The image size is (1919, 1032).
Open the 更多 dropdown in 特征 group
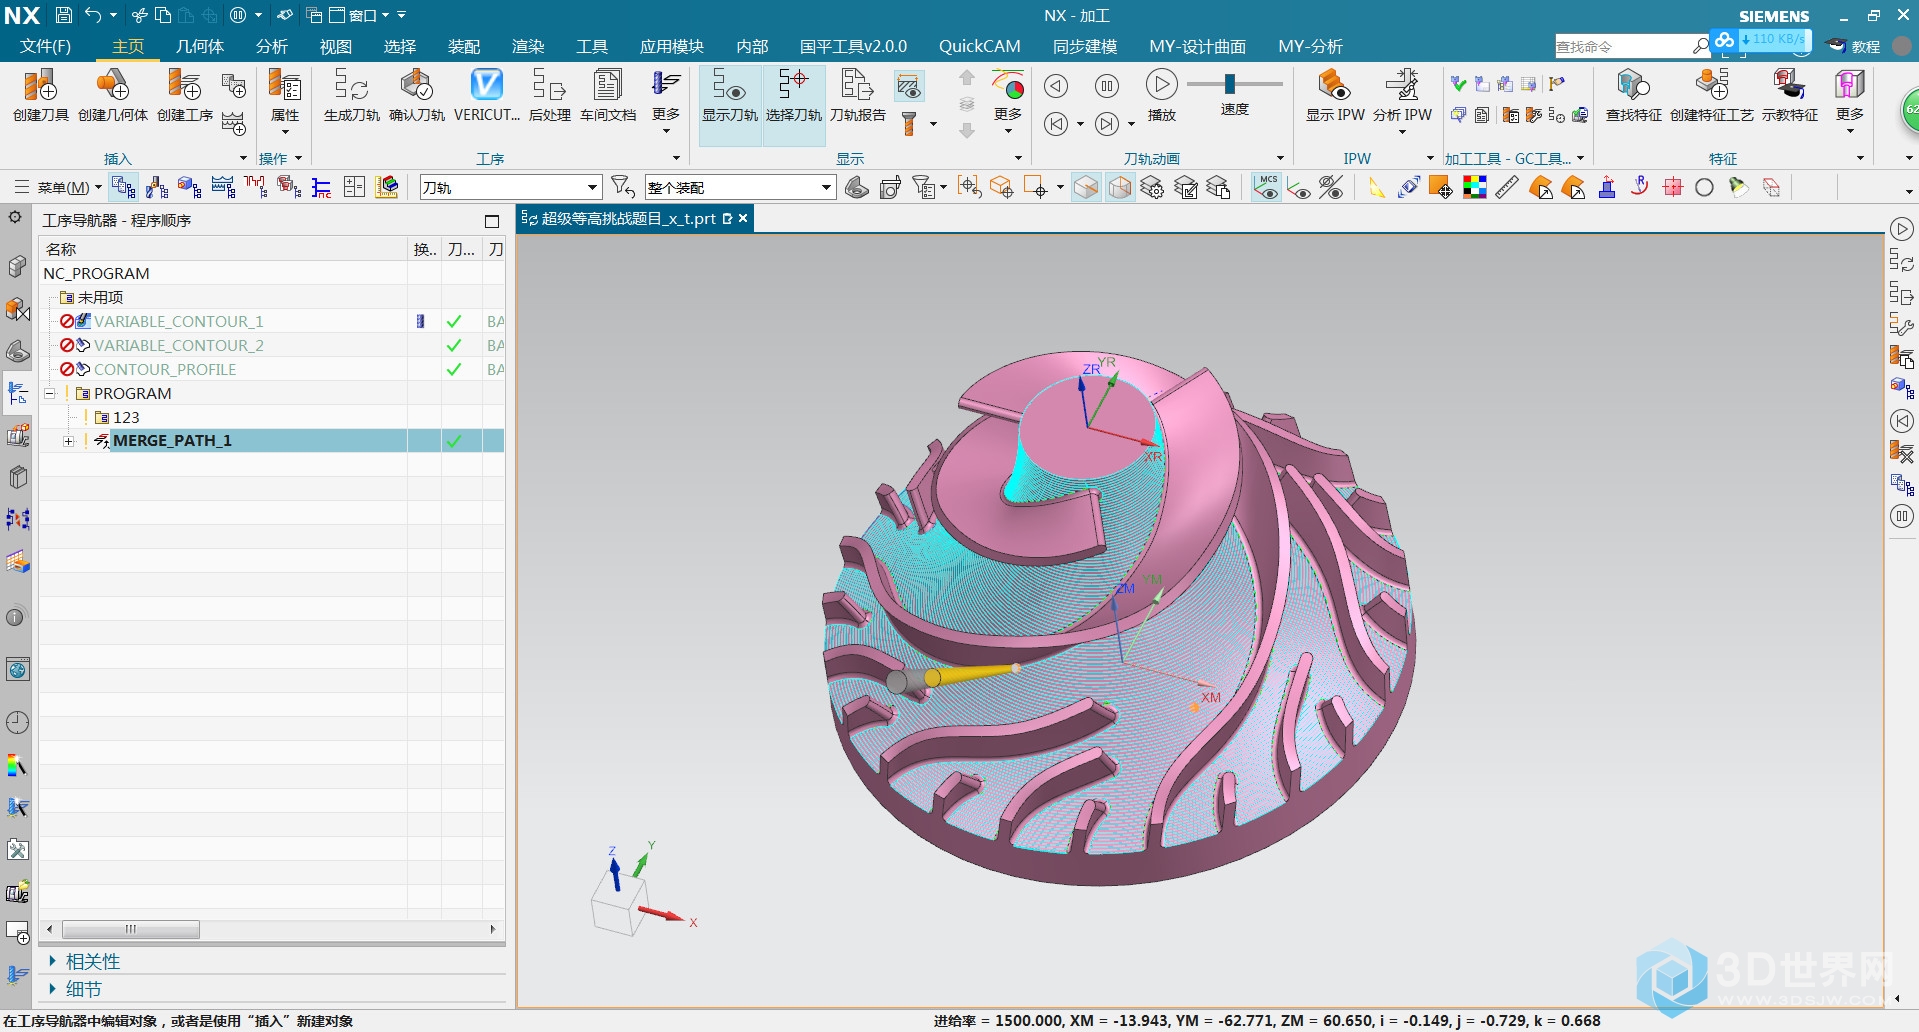point(1850,102)
